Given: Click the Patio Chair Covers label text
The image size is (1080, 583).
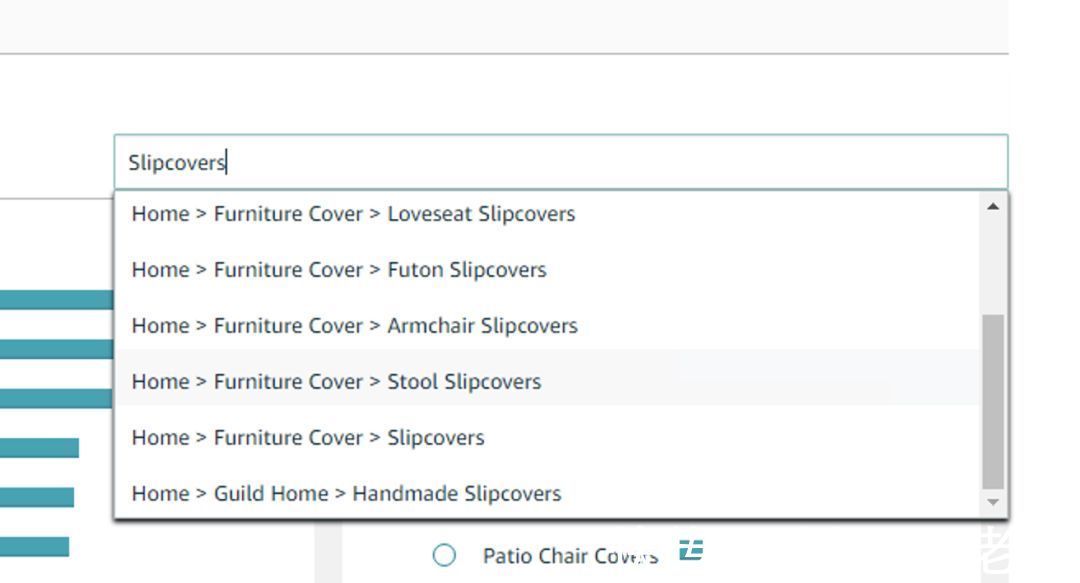Looking at the screenshot, I should [570, 556].
